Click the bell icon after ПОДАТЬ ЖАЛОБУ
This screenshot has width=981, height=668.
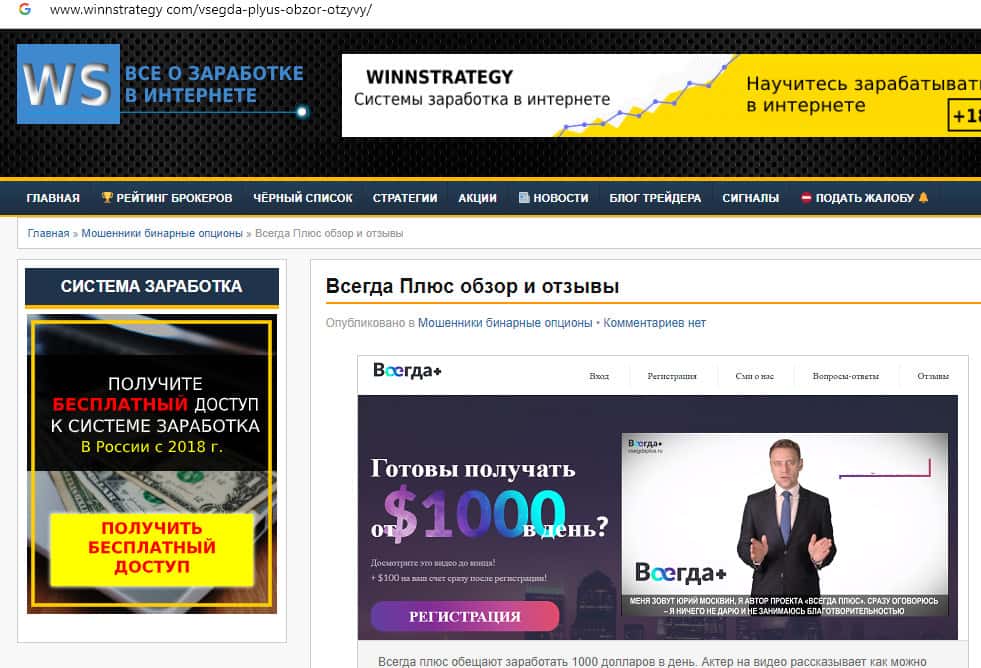point(923,198)
